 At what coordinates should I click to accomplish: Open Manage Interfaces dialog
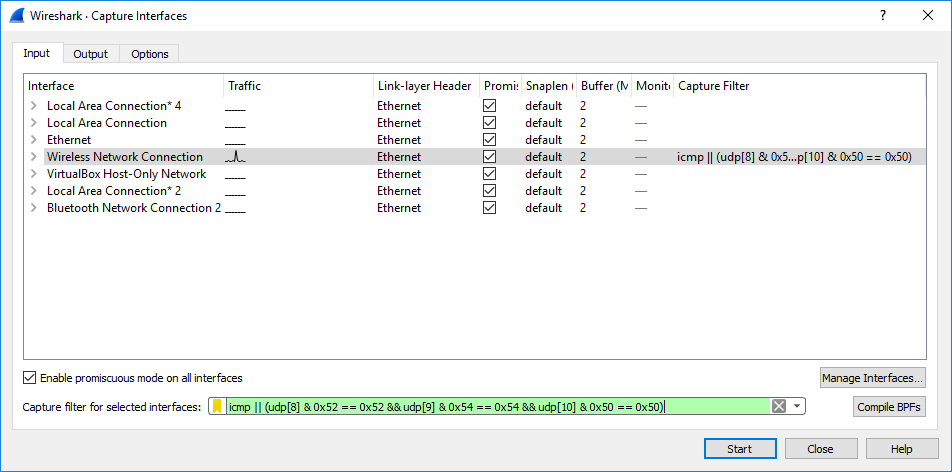coord(872,378)
